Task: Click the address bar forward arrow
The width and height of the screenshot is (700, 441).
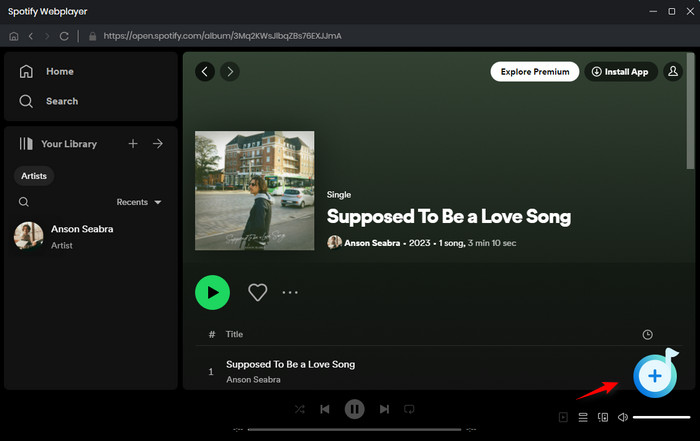Action: point(47,36)
